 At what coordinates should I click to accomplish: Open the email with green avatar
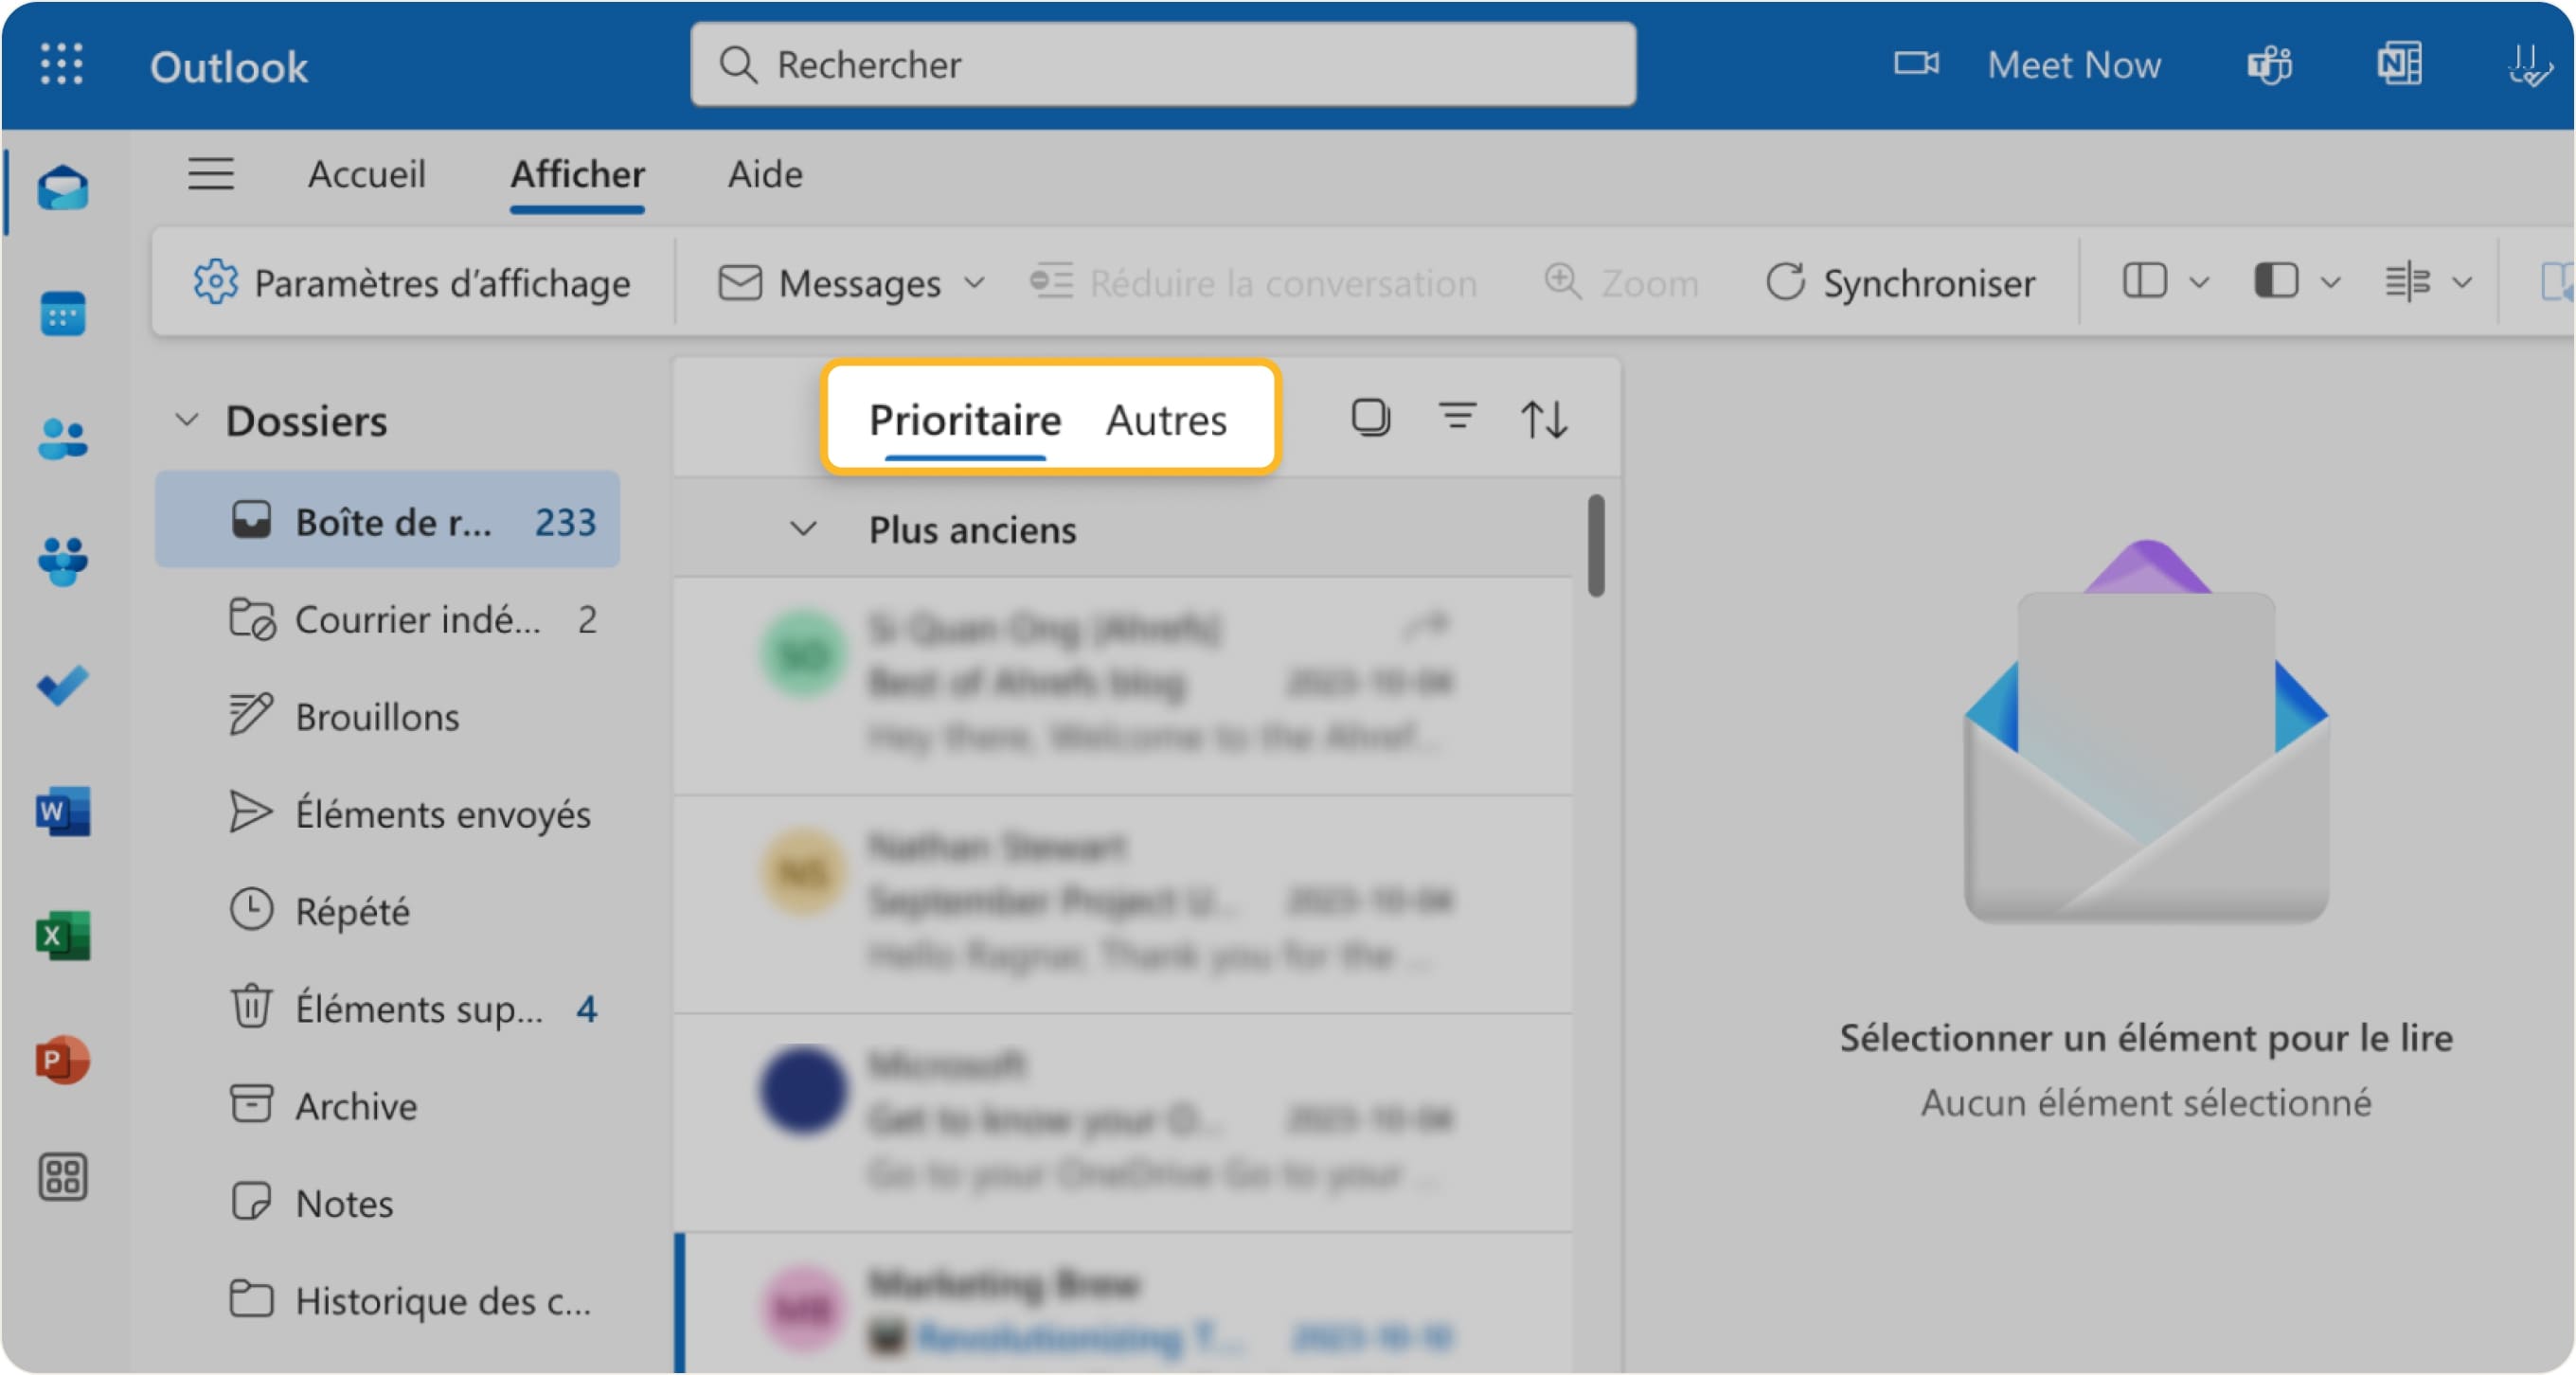click(1123, 685)
